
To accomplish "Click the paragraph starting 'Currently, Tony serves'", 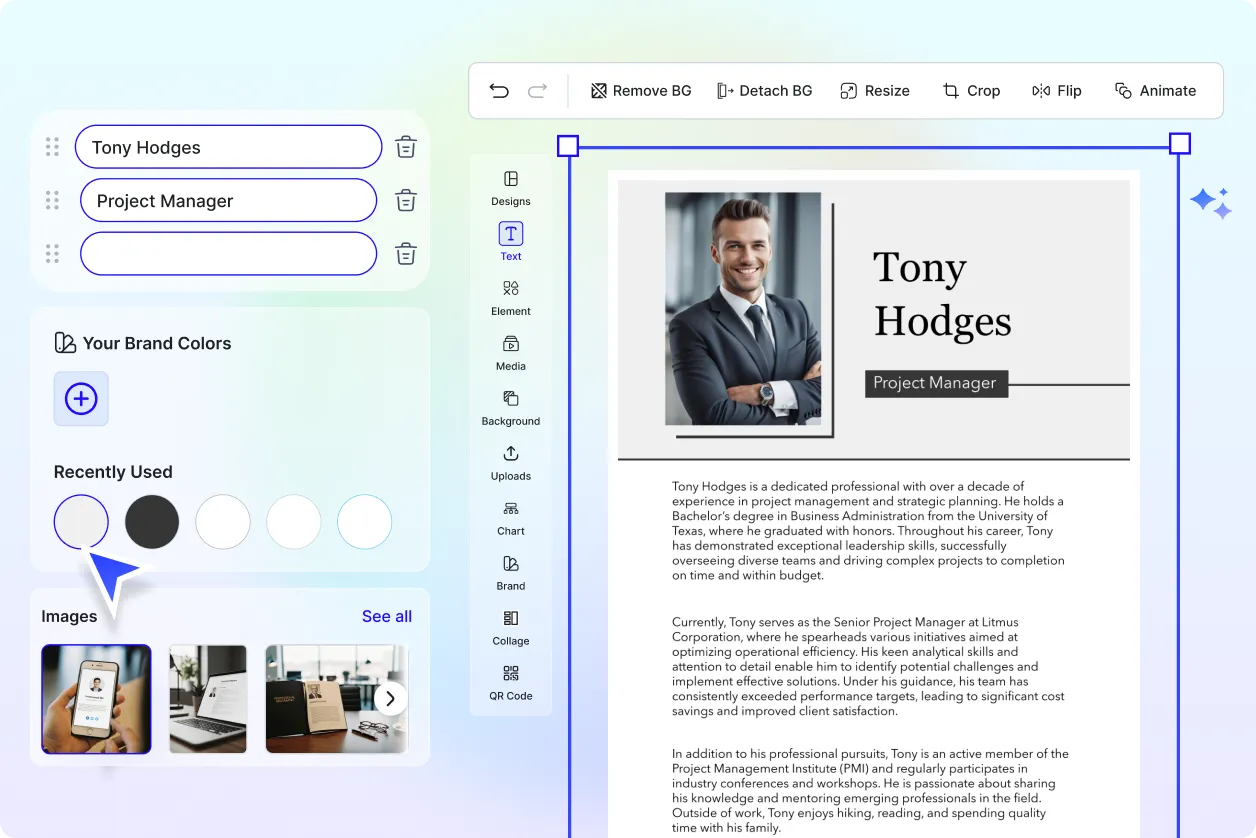I will pos(868,667).
